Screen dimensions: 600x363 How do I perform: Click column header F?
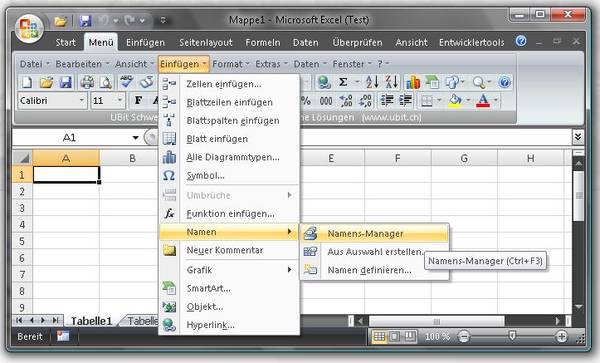[x=398, y=158]
